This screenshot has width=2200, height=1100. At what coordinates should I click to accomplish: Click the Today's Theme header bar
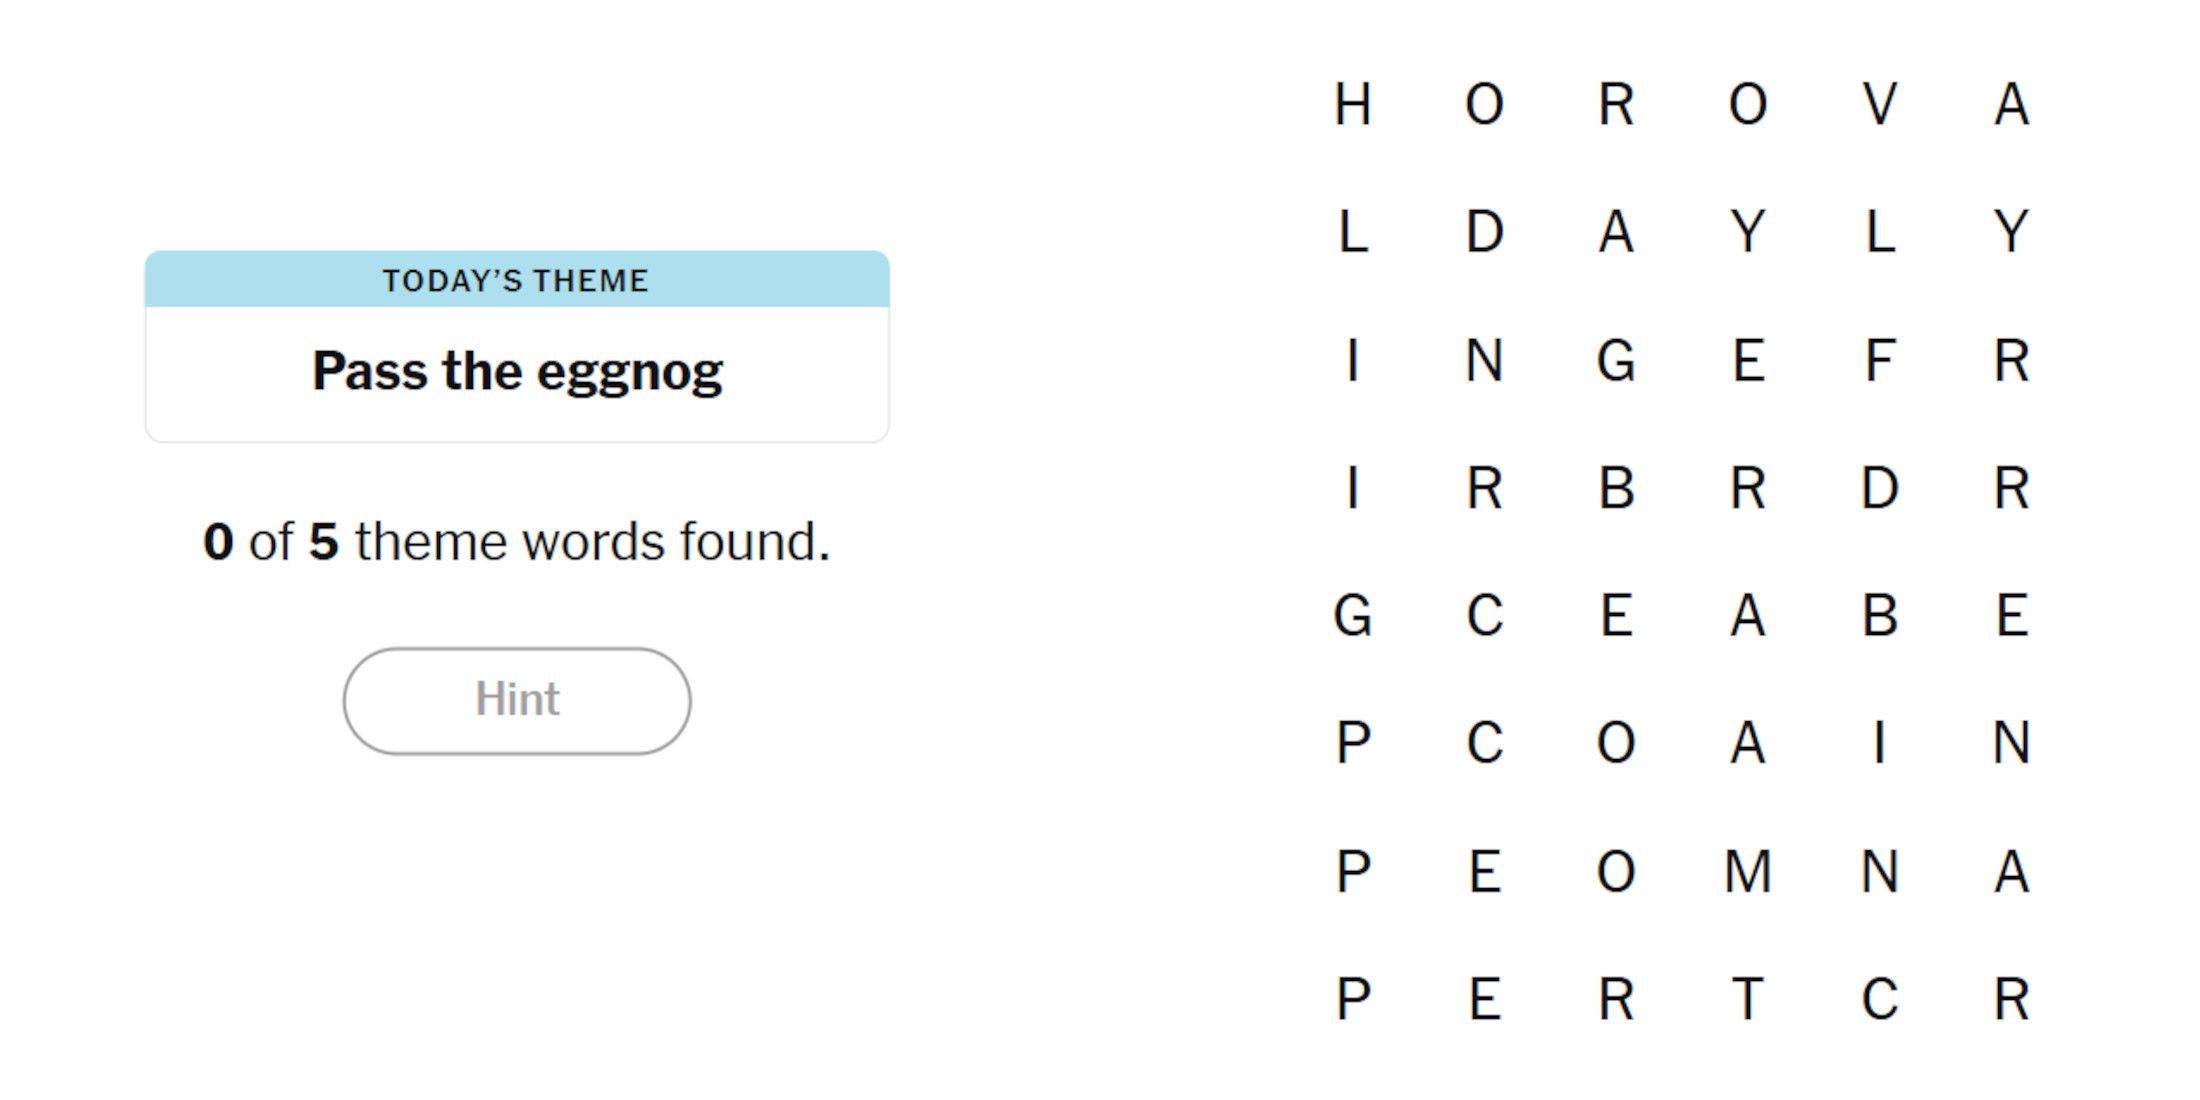(516, 280)
